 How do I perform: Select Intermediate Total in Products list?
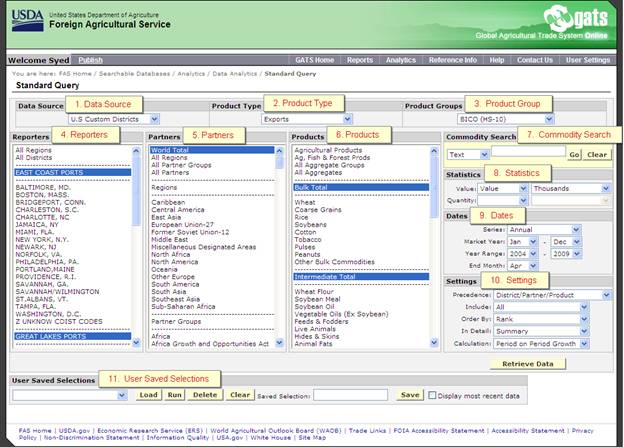(x=361, y=277)
